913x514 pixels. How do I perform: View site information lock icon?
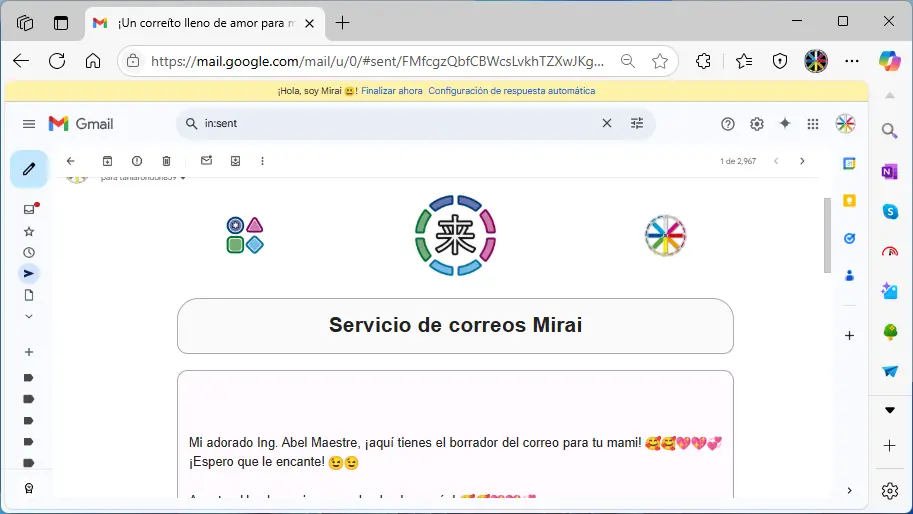tap(133, 61)
